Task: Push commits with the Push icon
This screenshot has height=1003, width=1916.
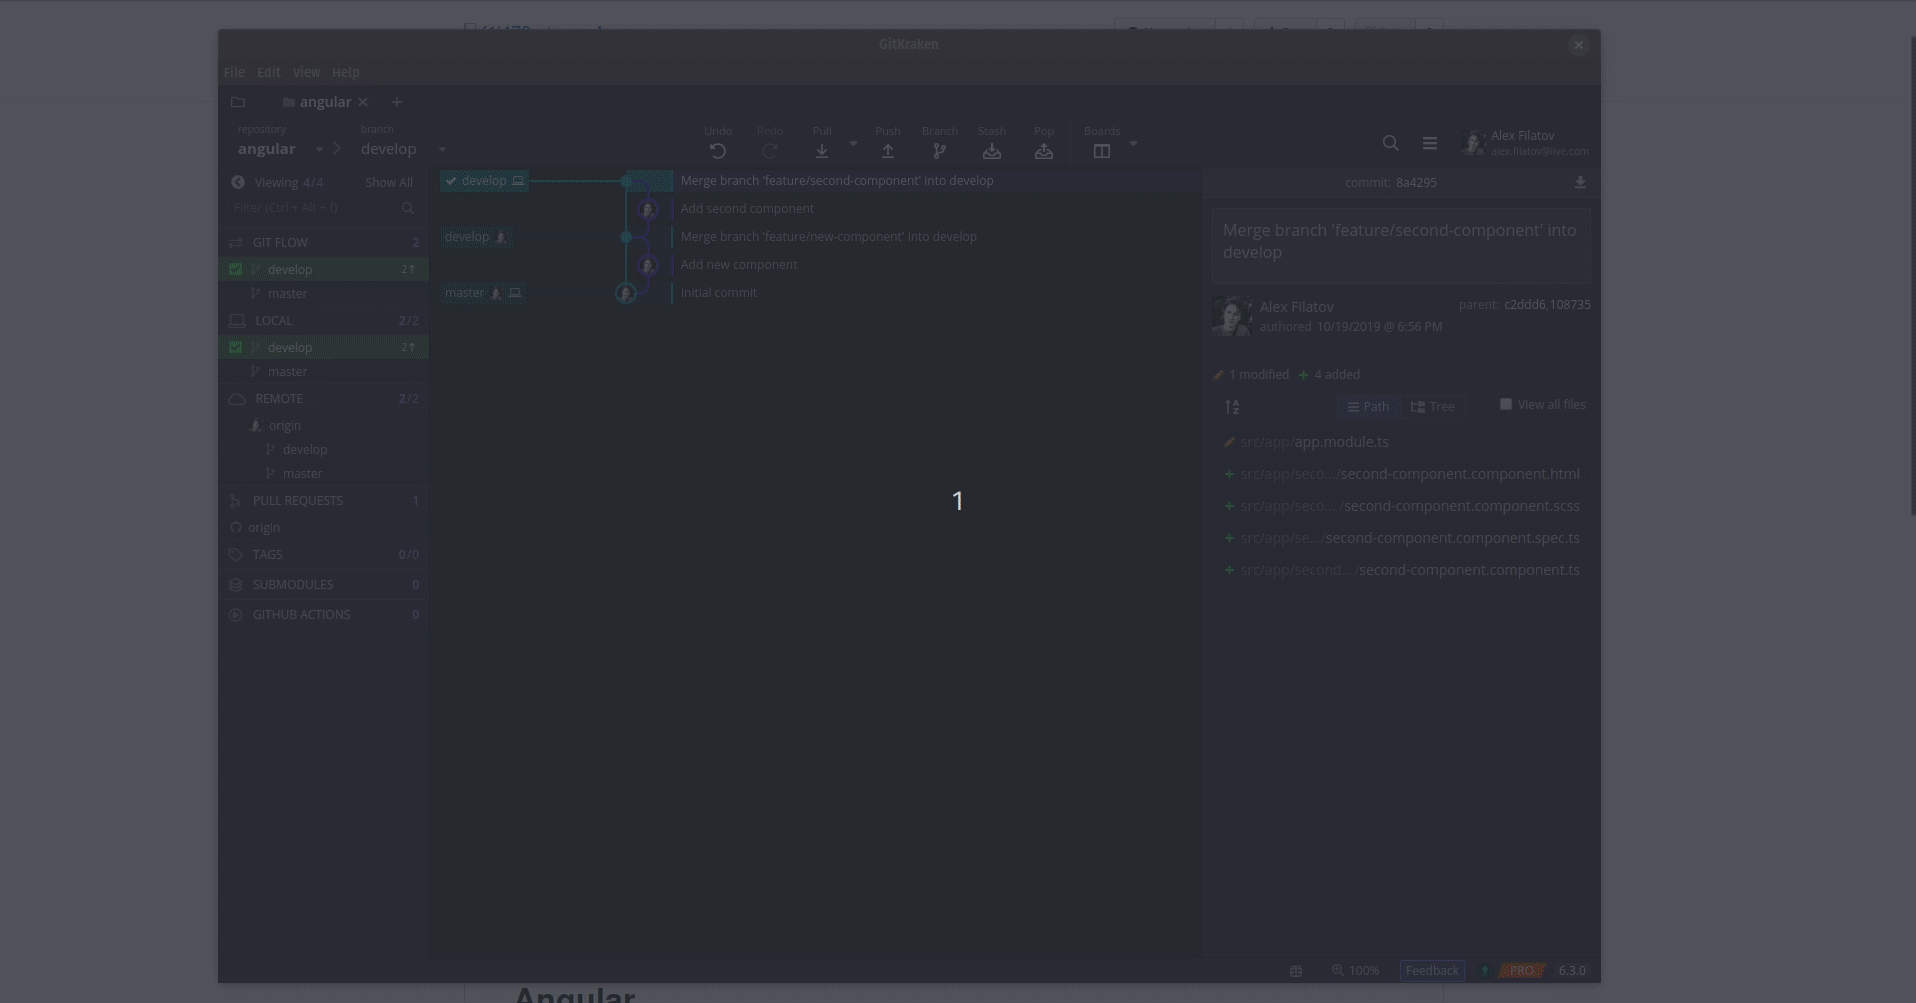Action: point(888,151)
